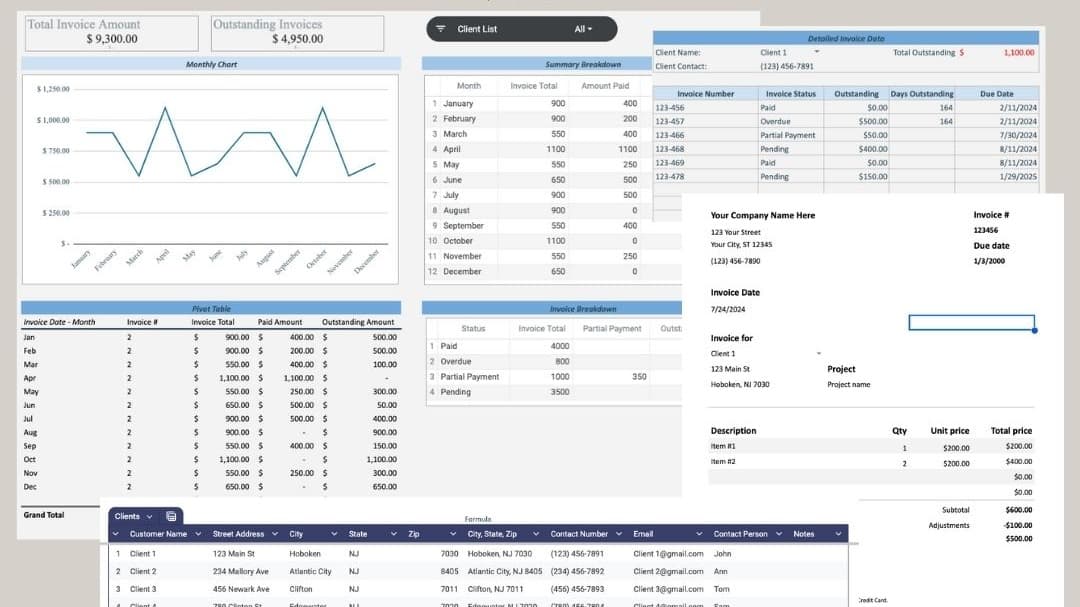Click the Outstanding Invoices box
This screenshot has width=1080, height=607.
click(x=298, y=33)
